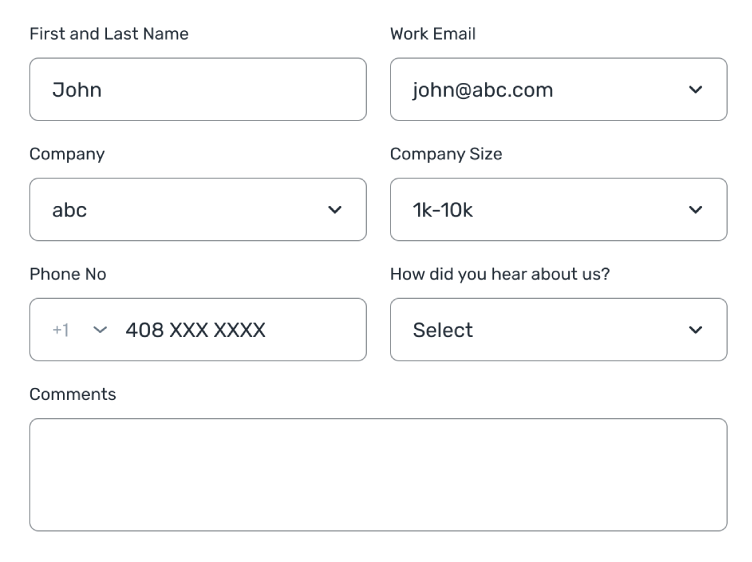Click the chevron arrow in Company field
Viewport: 752px width, 562px height.
click(335, 210)
